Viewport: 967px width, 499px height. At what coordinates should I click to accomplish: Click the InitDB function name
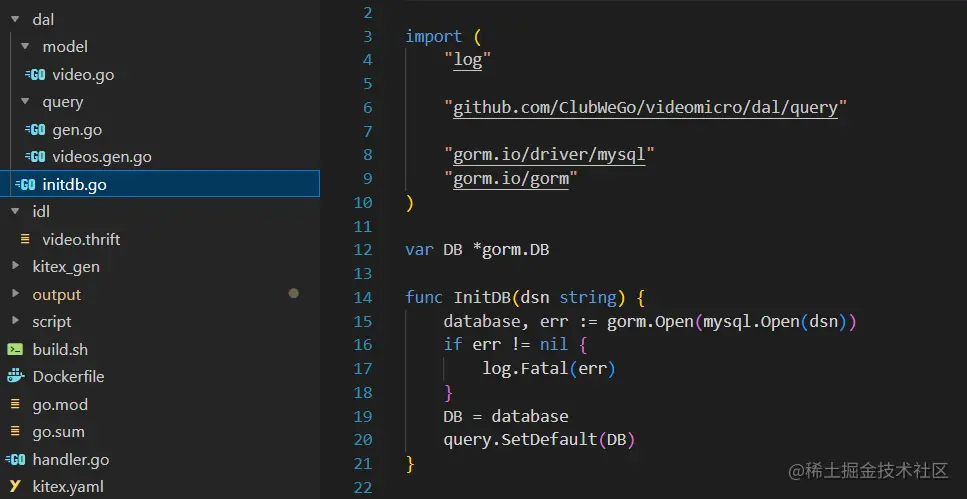[x=482, y=297]
